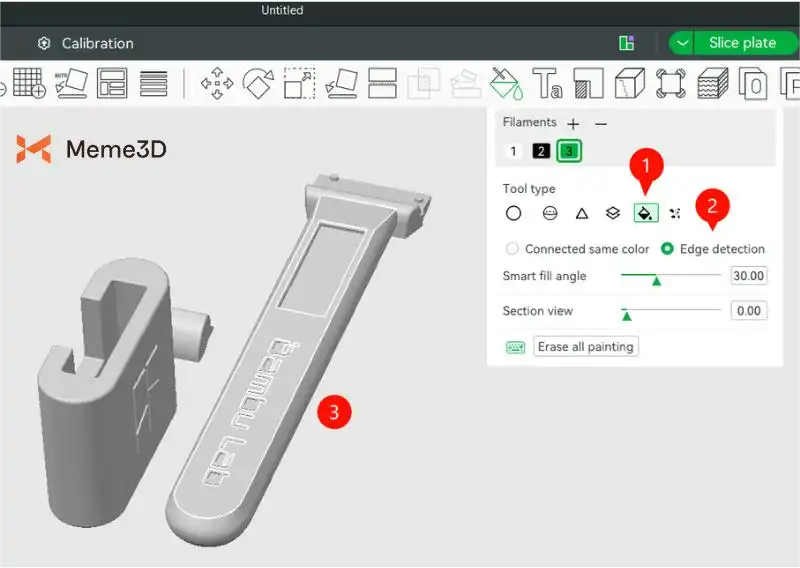800x568 pixels.
Task: Open the Color painting tool in toolbar
Action: point(506,83)
